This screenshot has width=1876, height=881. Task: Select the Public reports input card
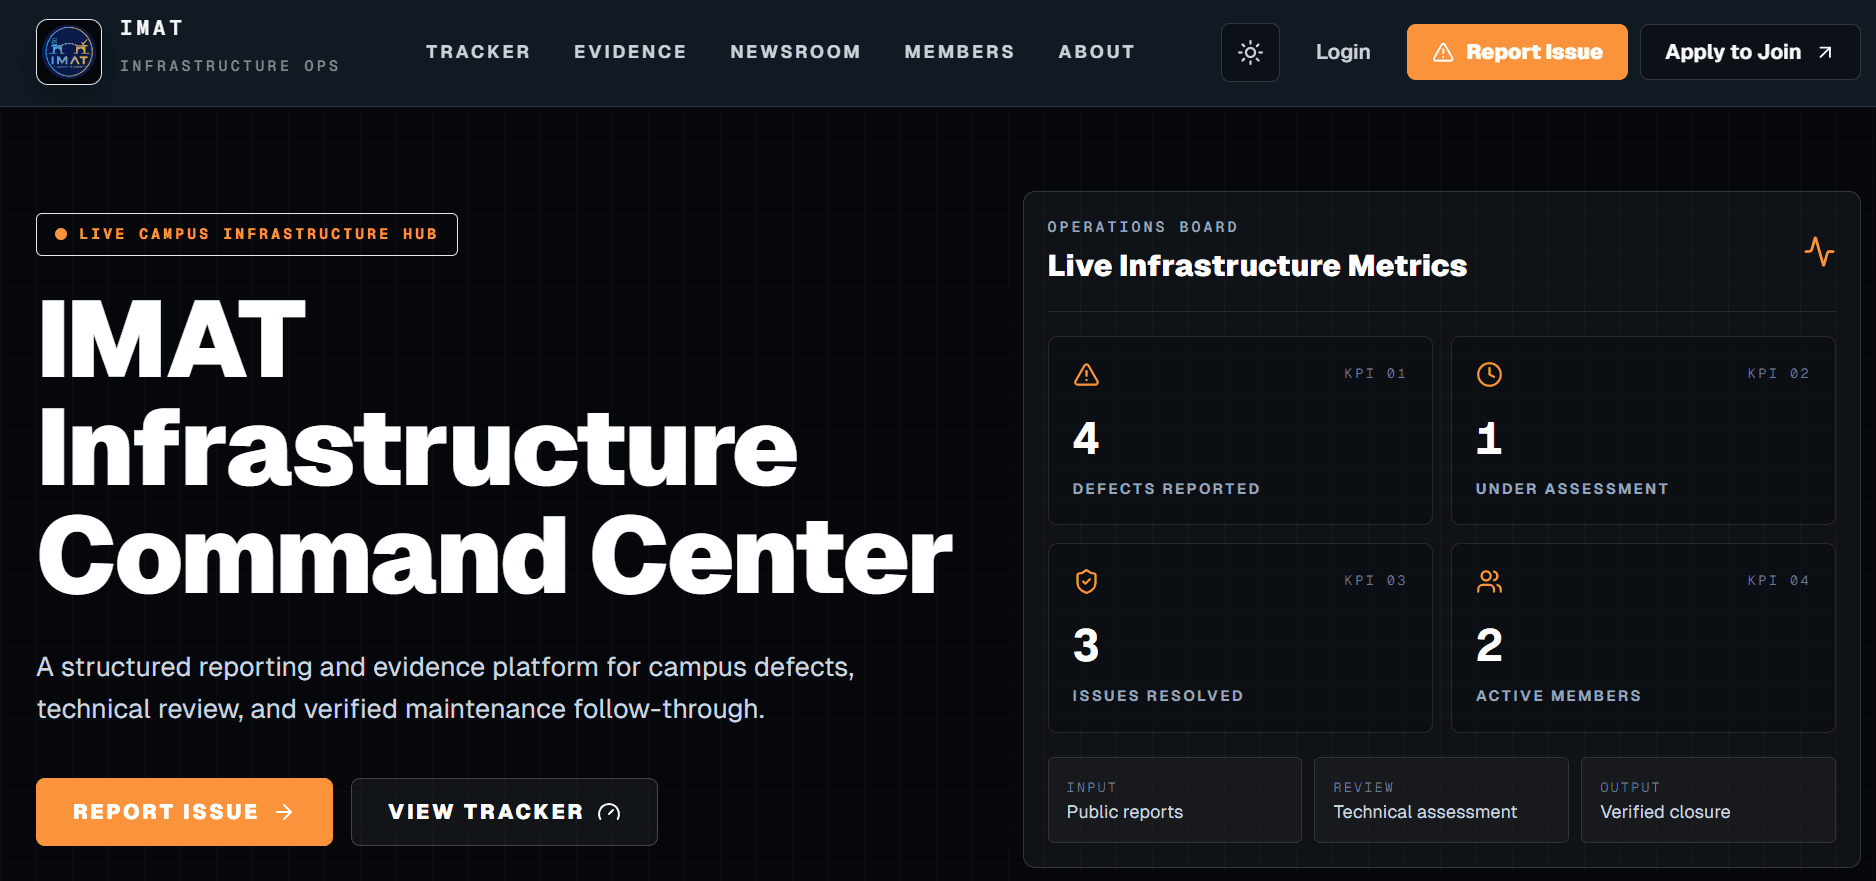pos(1175,800)
